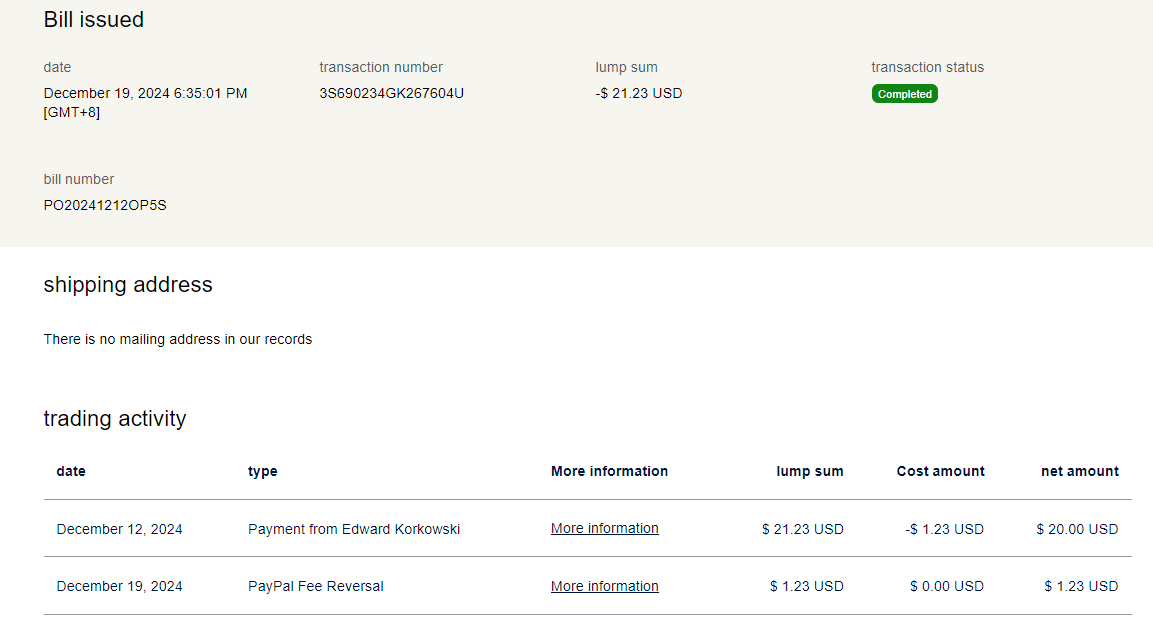The width and height of the screenshot is (1153, 620).
Task: Click the no mailing address message
Action: tap(178, 340)
